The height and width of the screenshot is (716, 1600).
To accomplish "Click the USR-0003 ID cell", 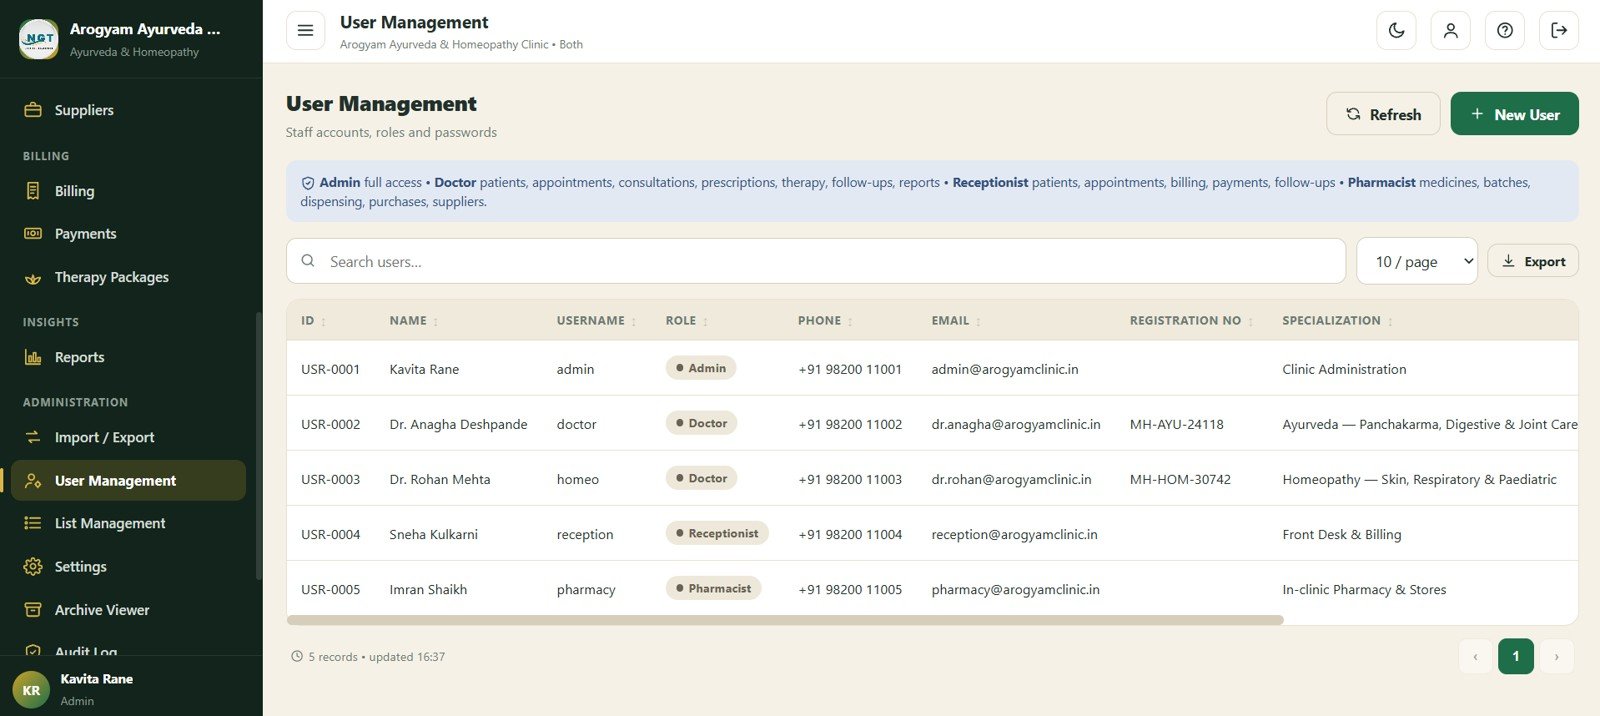I will point(330,479).
